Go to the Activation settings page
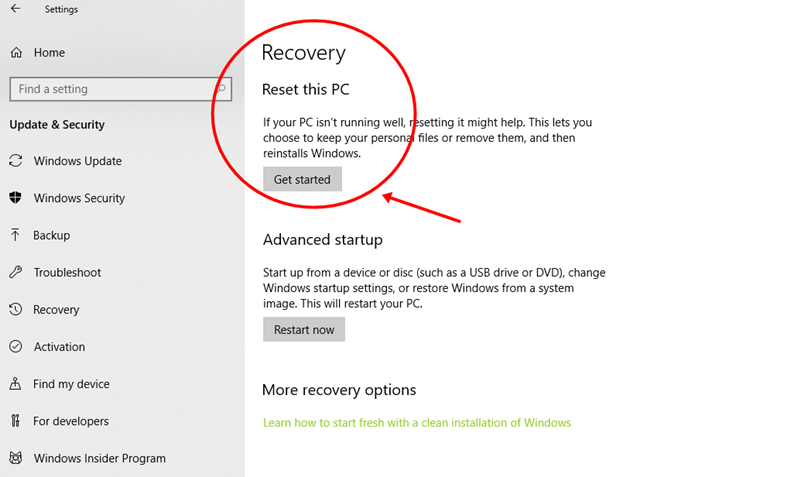The image size is (800, 477). tap(60, 347)
